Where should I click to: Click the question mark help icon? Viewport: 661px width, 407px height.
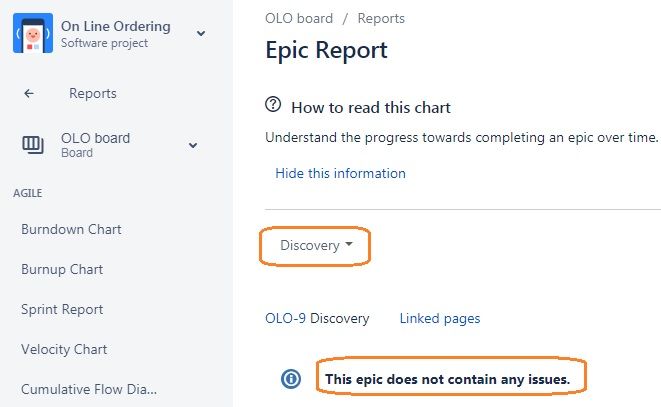[273, 105]
